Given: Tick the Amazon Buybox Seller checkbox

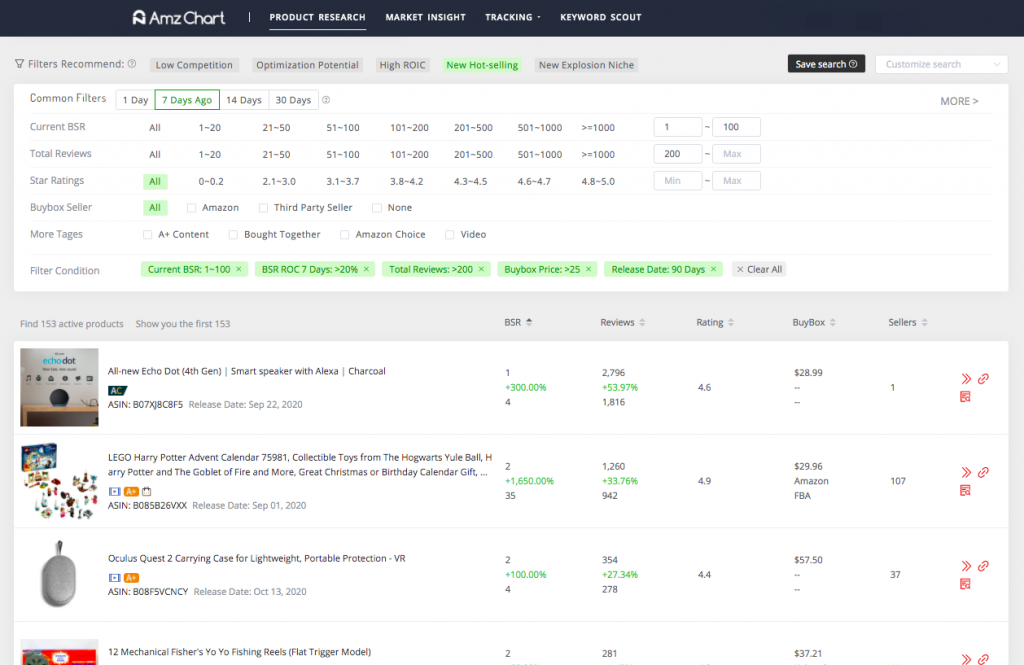Looking at the screenshot, I should pos(191,208).
